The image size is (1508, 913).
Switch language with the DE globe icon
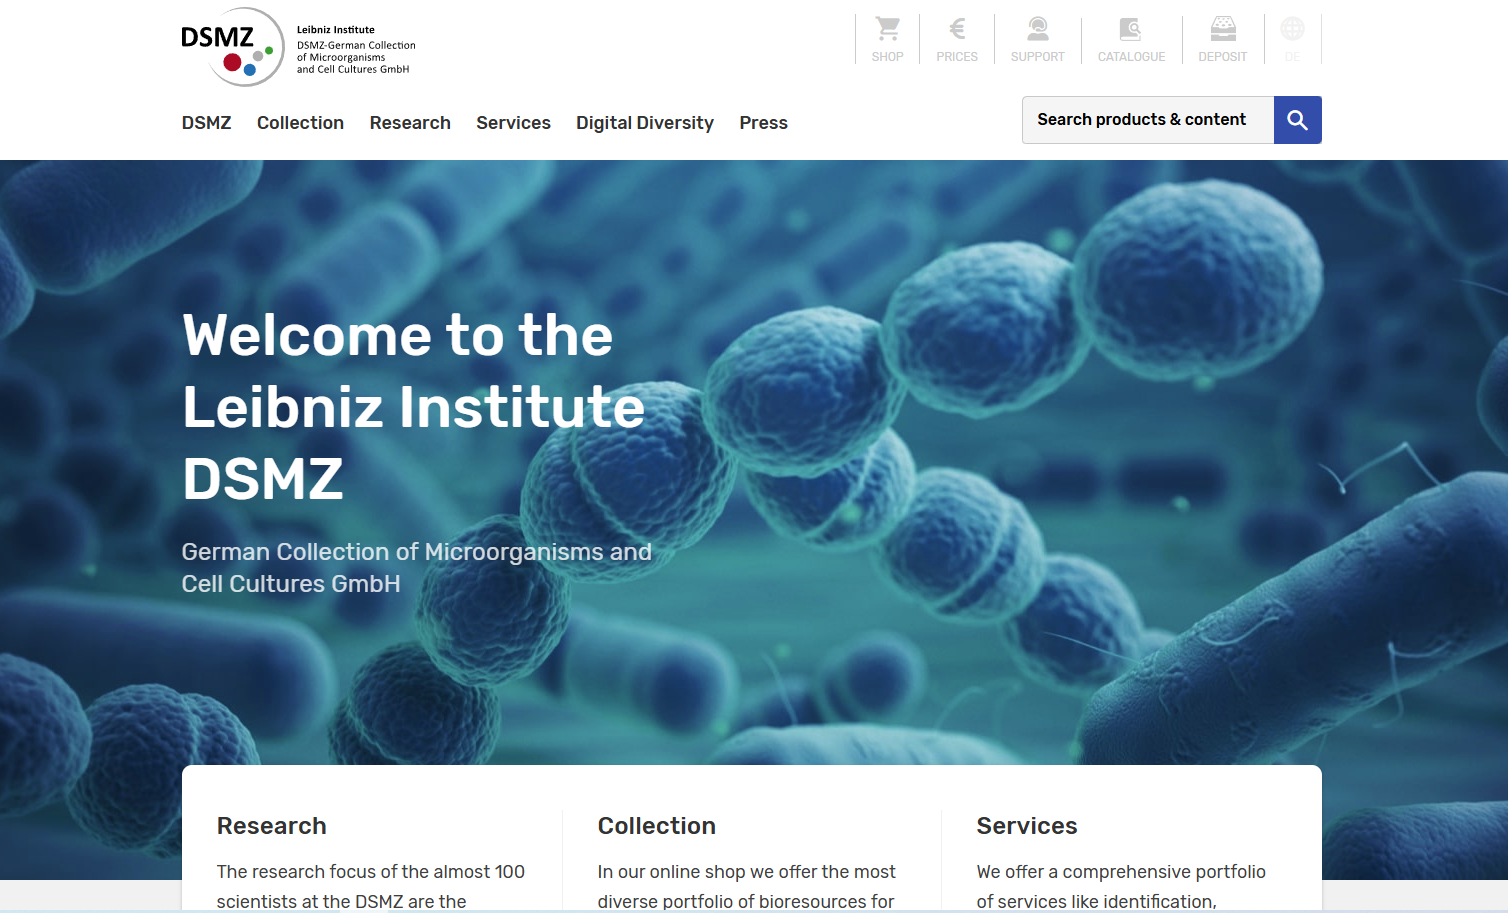pos(1292,30)
